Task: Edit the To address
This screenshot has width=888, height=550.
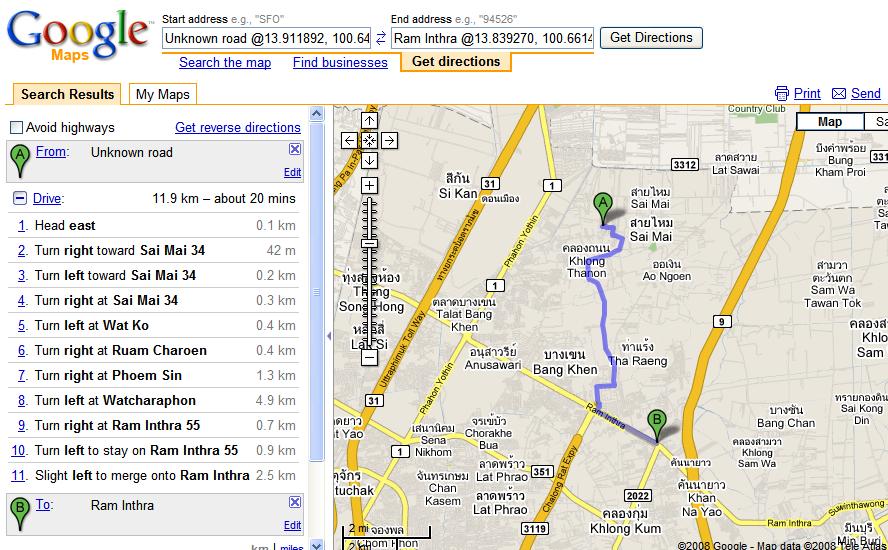Action: click(292, 525)
